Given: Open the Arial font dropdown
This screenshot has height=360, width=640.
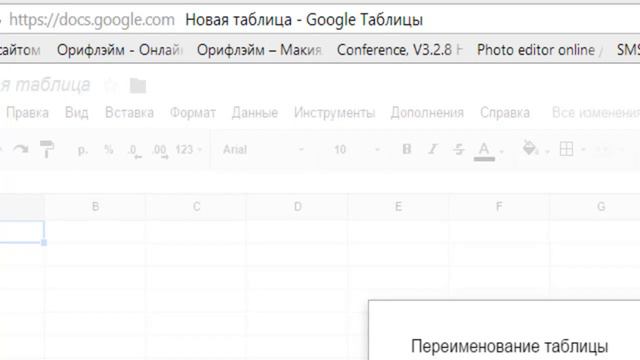Looking at the screenshot, I should pyautogui.click(x=263, y=149).
